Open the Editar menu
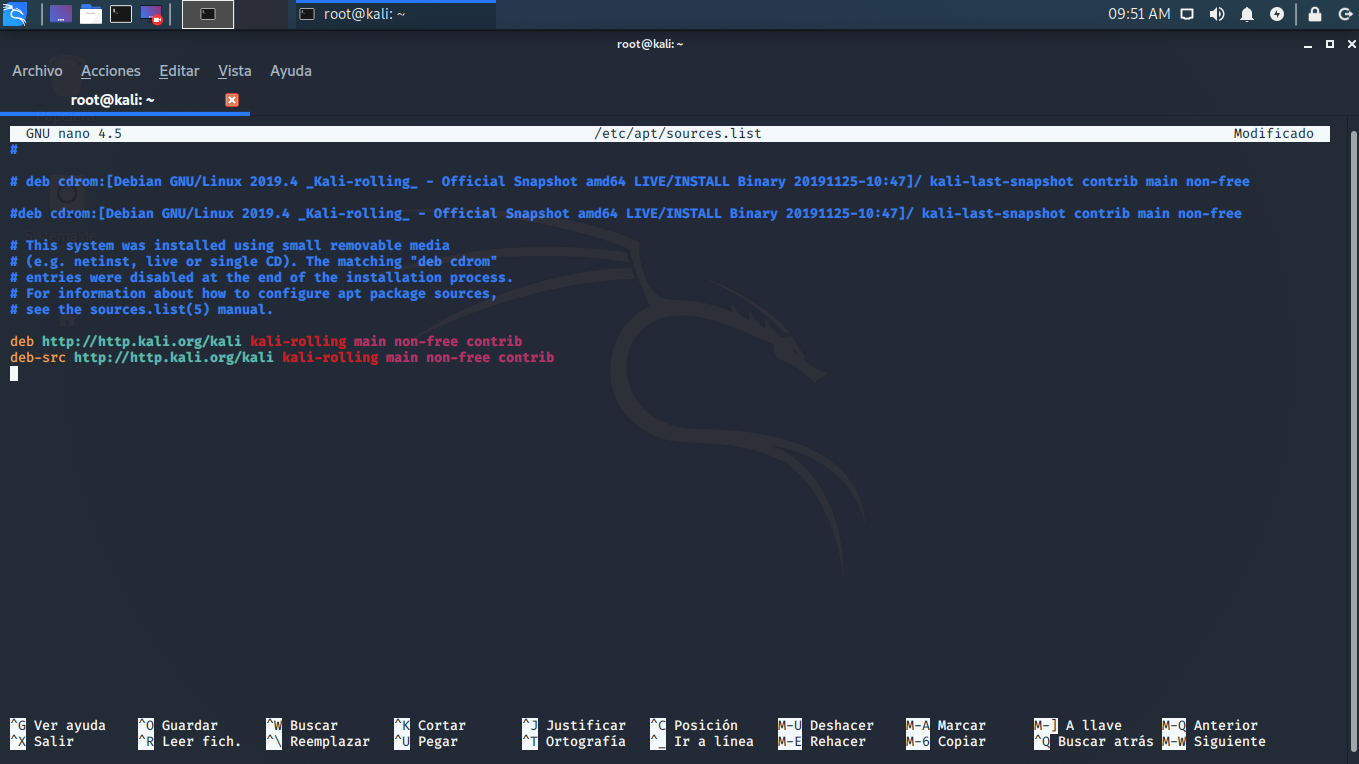 [179, 71]
